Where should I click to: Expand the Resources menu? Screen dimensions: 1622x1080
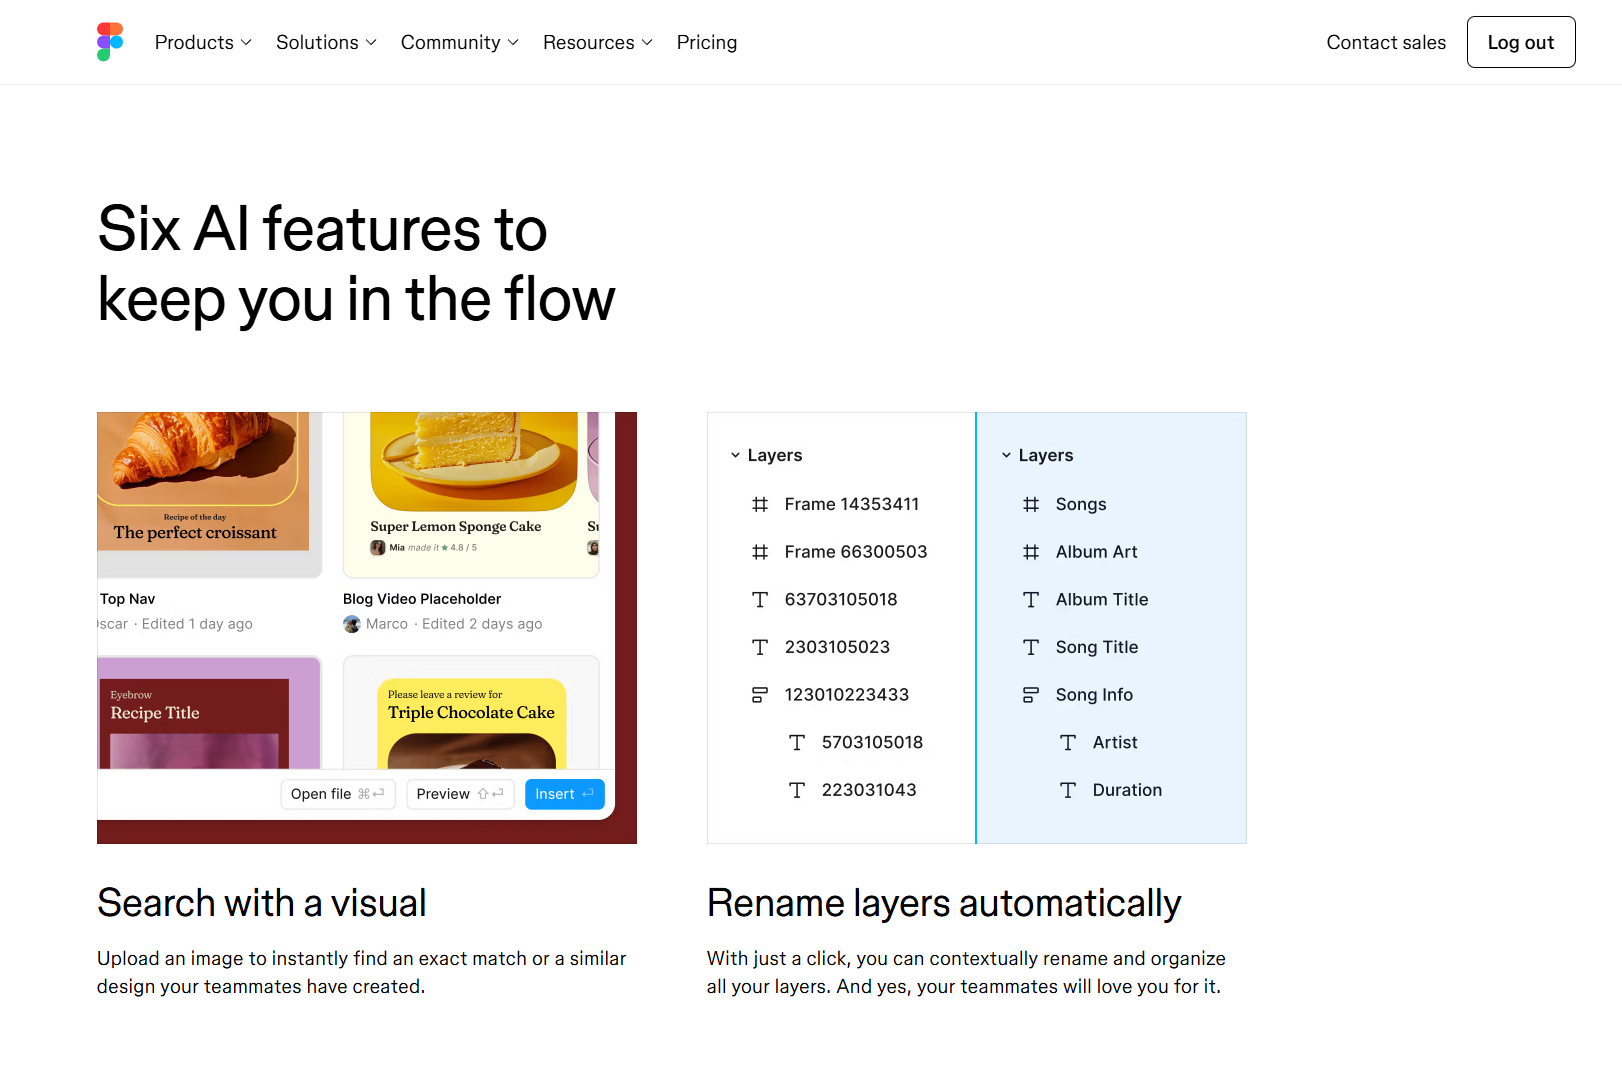tap(597, 42)
